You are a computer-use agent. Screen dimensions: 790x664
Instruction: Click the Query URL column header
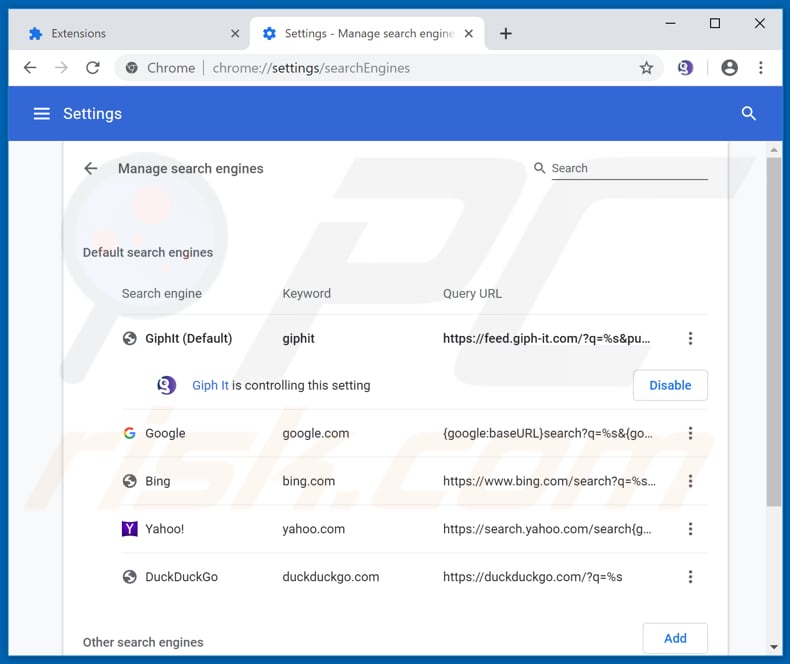[472, 294]
